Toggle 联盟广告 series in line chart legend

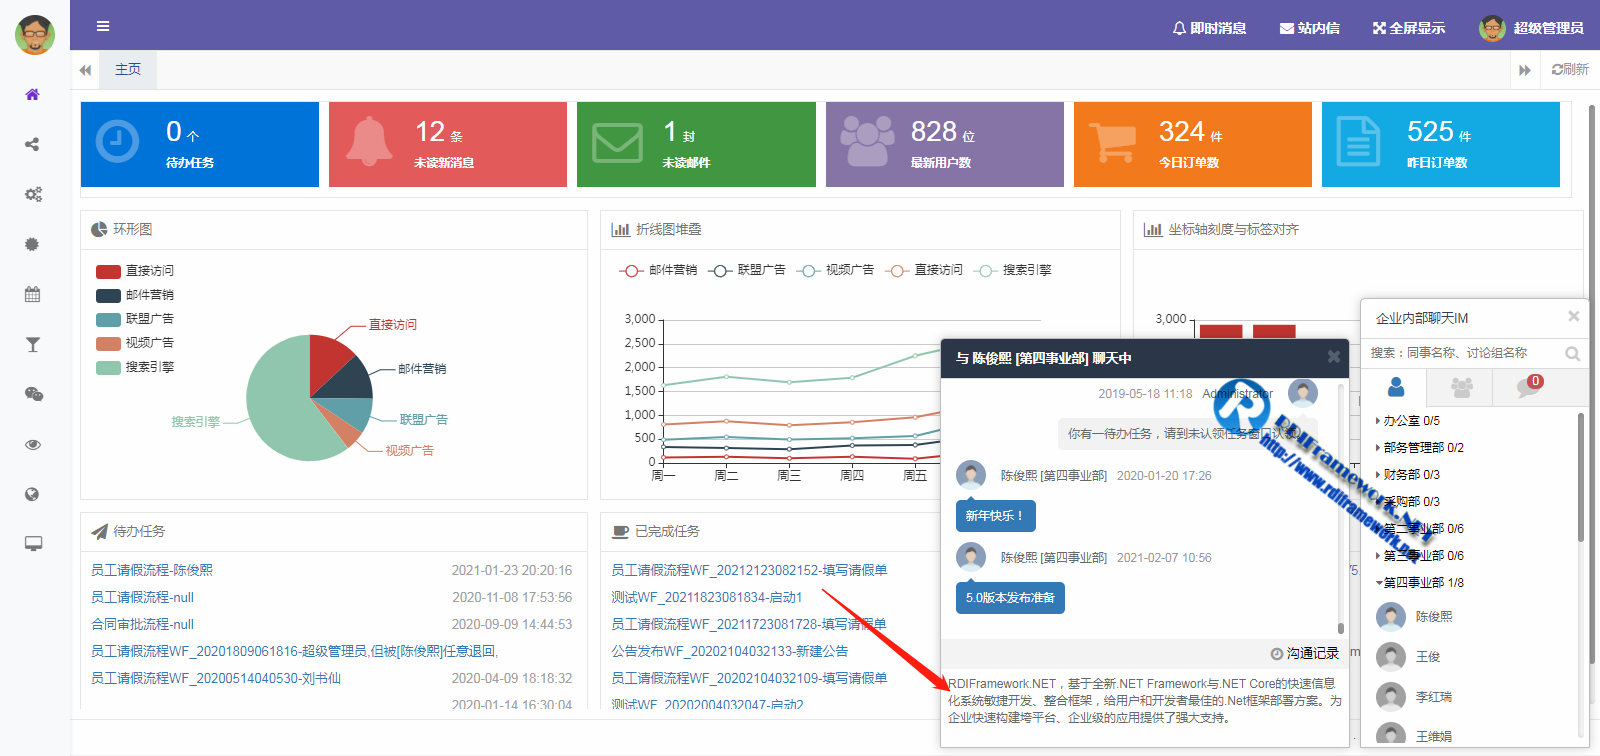coord(747,270)
